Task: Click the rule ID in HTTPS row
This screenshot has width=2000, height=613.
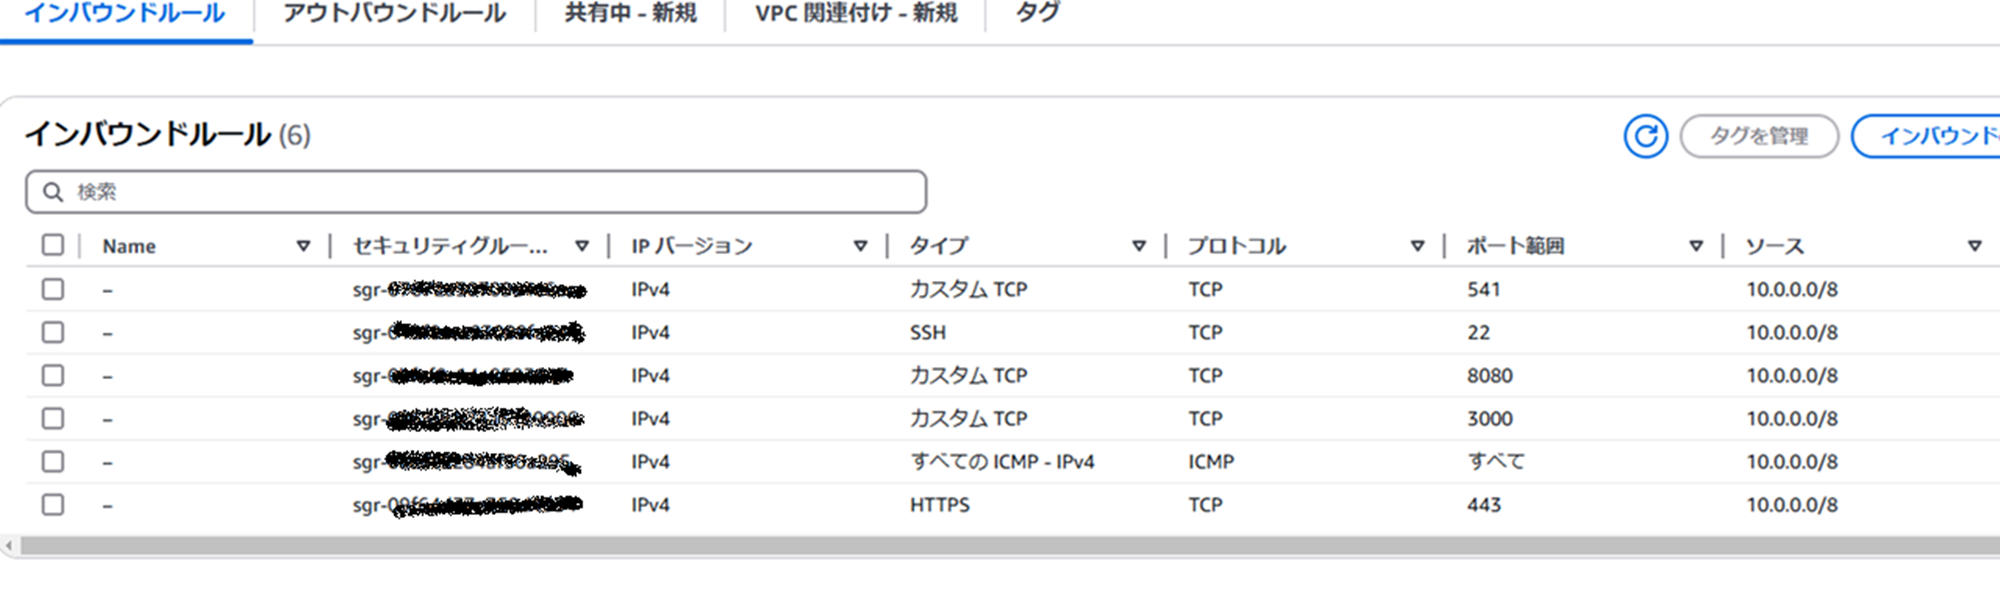Action: pyautogui.click(x=468, y=505)
